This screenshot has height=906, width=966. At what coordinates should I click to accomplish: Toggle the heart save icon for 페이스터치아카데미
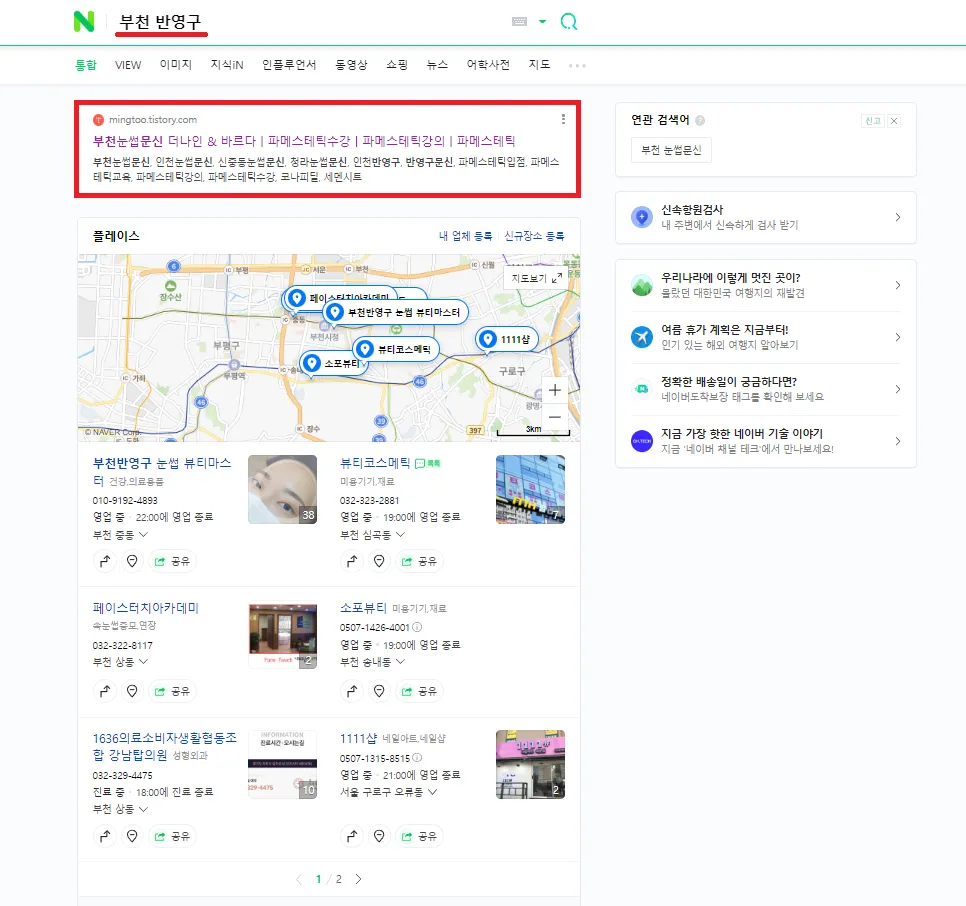[x=133, y=691]
